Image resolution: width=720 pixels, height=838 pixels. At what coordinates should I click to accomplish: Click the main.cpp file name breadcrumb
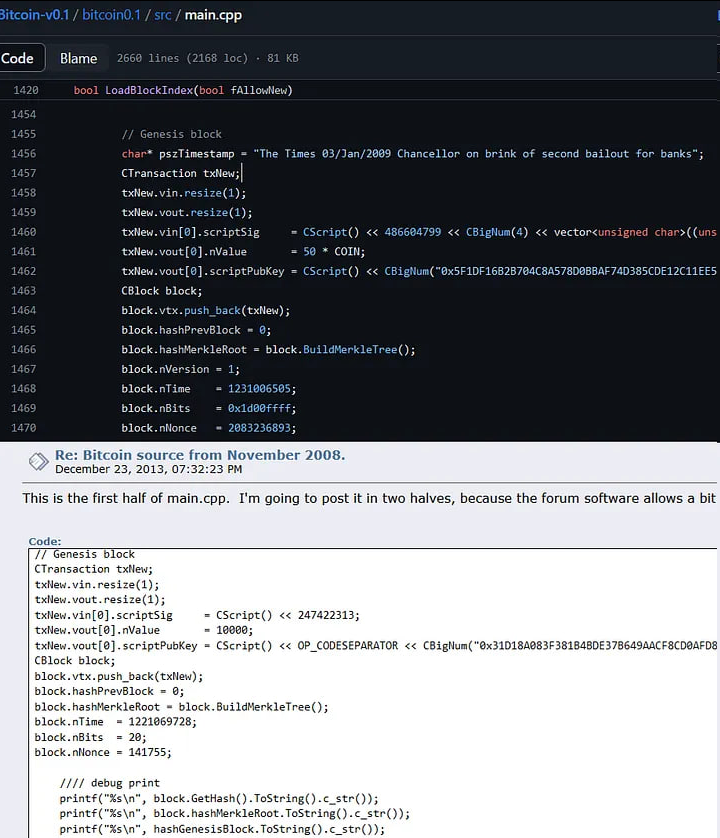point(213,15)
